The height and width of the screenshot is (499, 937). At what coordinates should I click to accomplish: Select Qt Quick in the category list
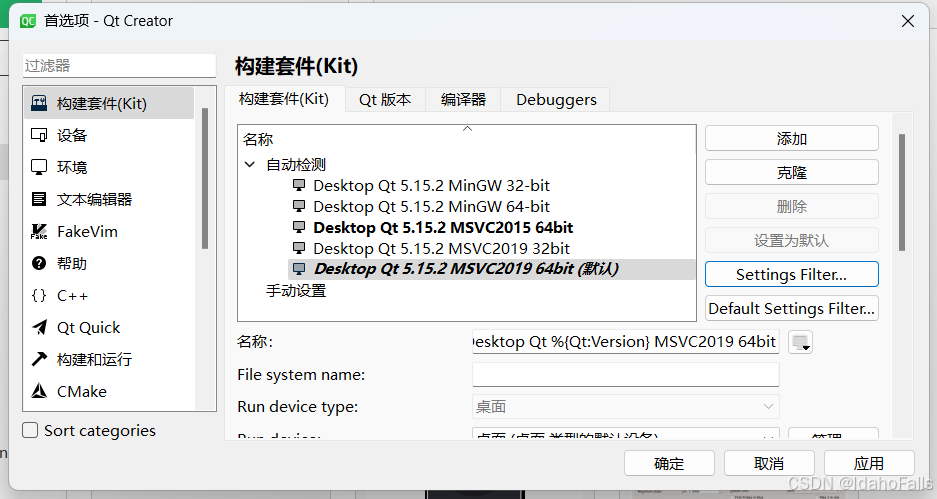click(109, 327)
